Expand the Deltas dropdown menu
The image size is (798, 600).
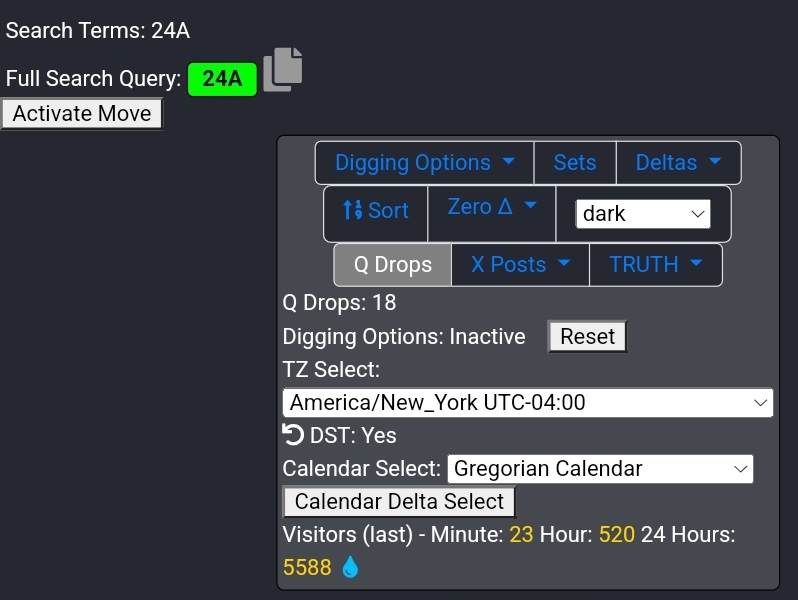678,163
